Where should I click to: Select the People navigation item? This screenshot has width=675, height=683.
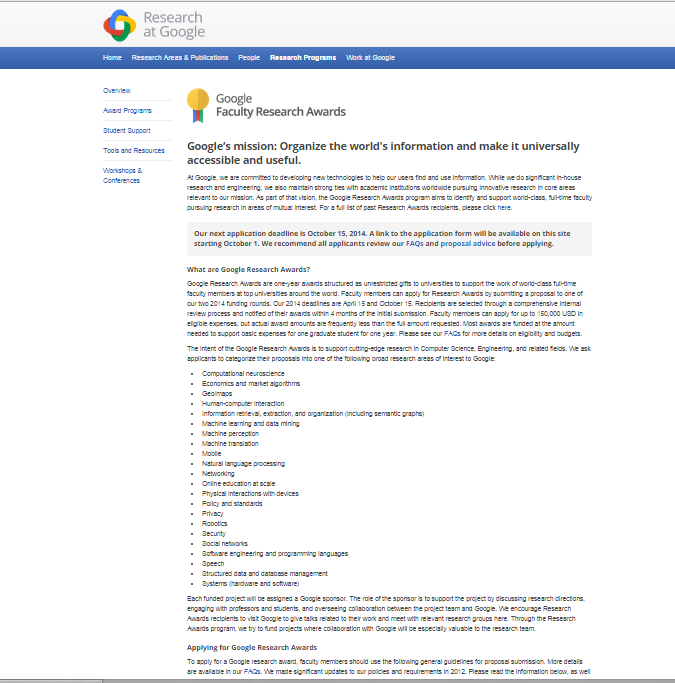249,58
